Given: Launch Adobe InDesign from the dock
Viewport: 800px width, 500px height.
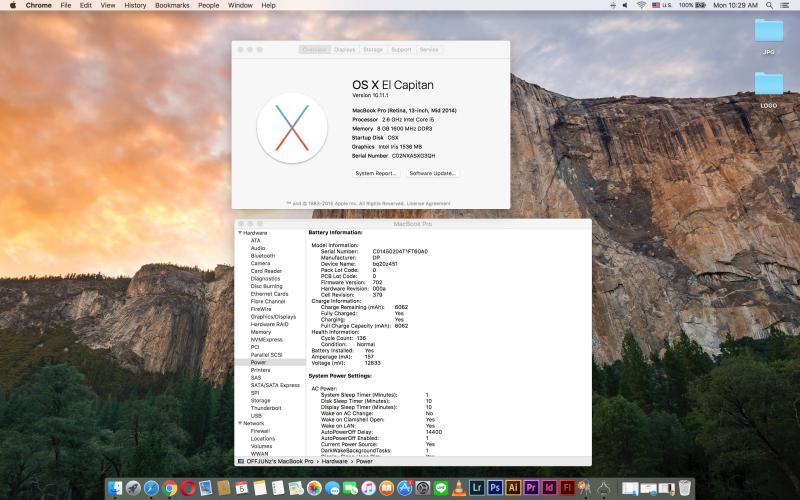Looking at the screenshot, I should (x=549, y=488).
